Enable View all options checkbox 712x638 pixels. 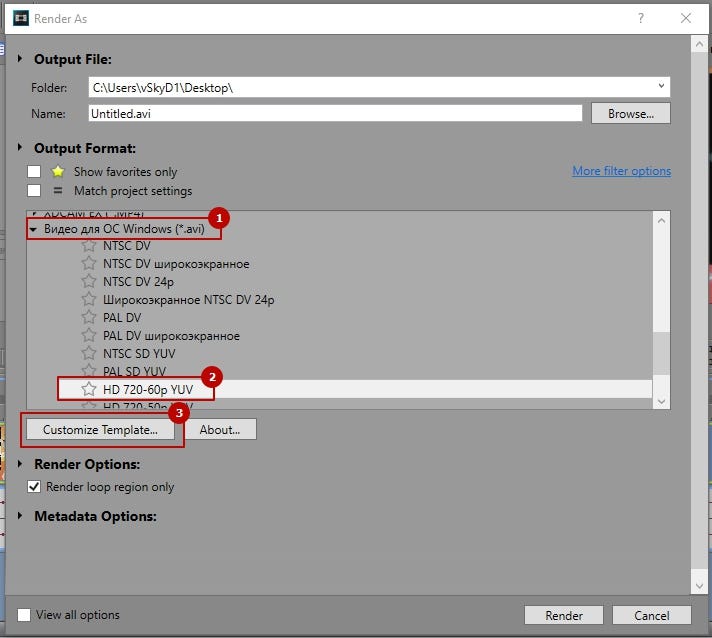click(24, 615)
